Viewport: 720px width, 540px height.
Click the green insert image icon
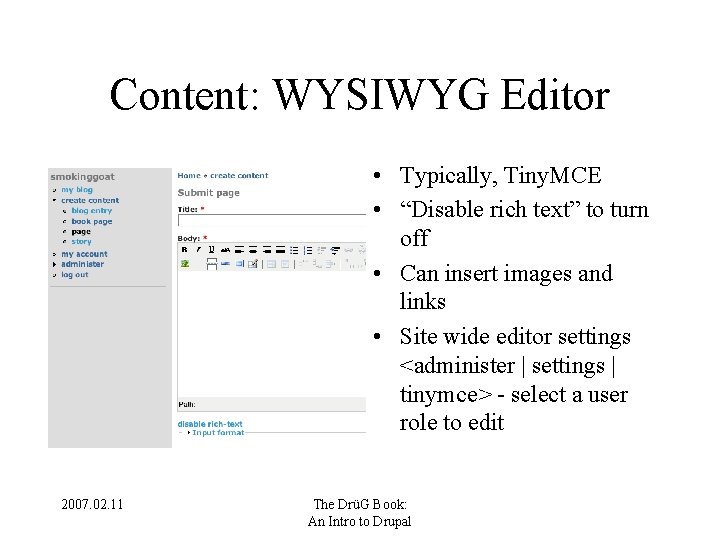pyautogui.click(x=185, y=264)
